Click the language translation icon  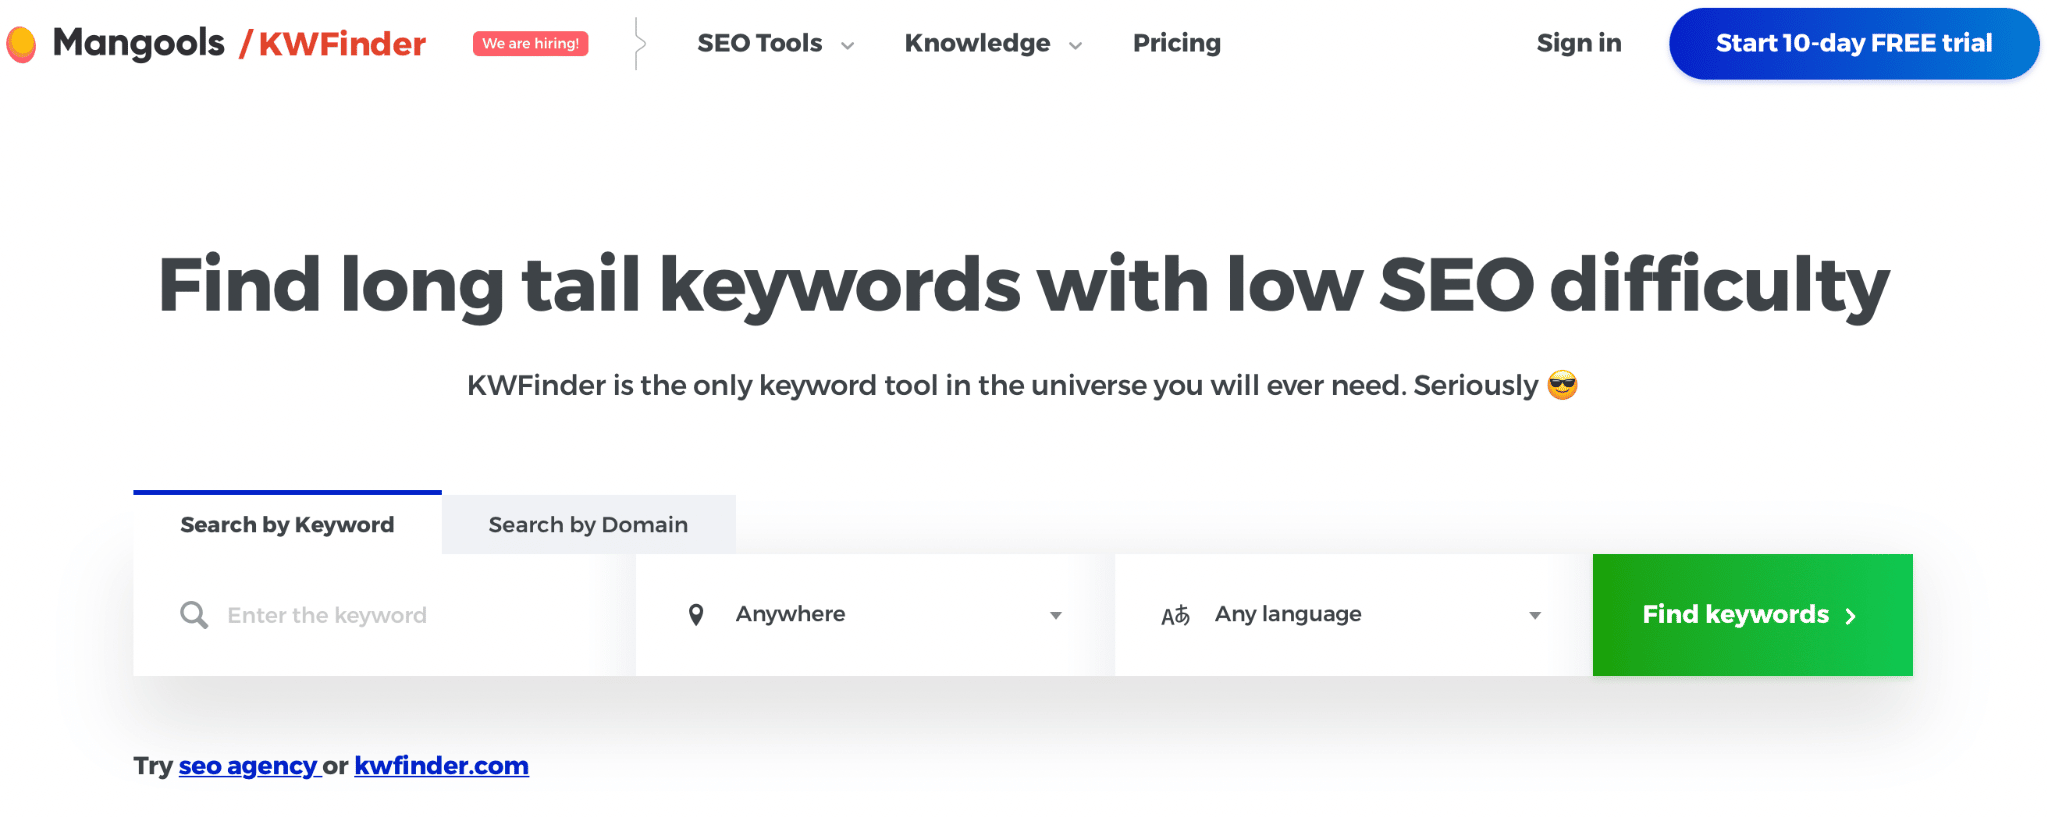tap(1175, 615)
